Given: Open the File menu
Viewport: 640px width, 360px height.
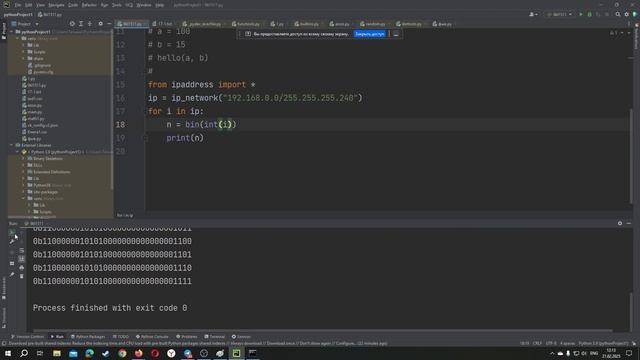Looking at the screenshot, I should point(18,5).
